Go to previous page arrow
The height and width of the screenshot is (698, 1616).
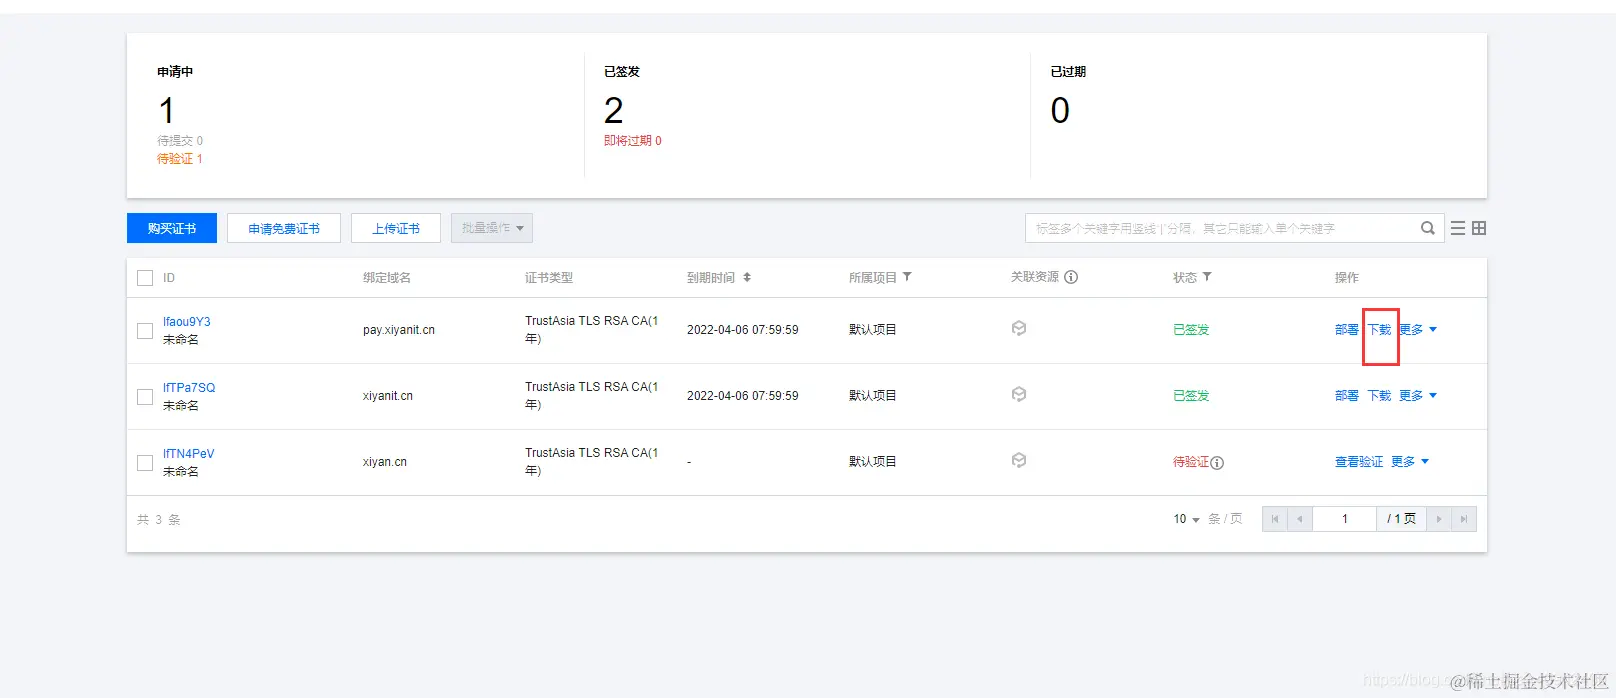coord(1300,519)
